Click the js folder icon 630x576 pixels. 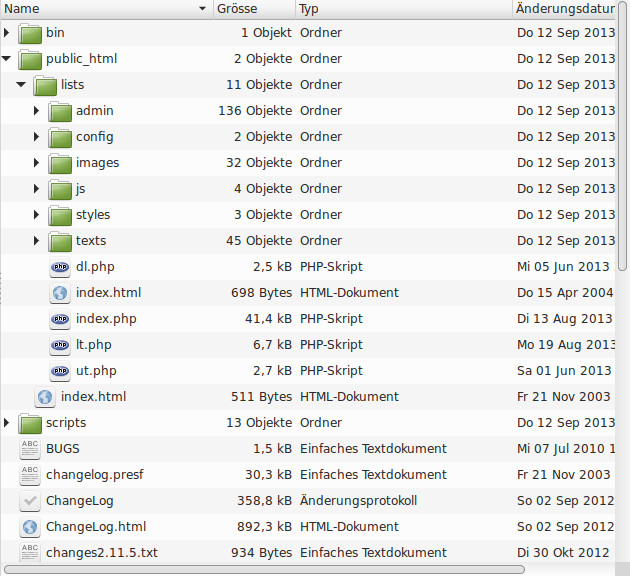pyautogui.click(x=60, y=189)
